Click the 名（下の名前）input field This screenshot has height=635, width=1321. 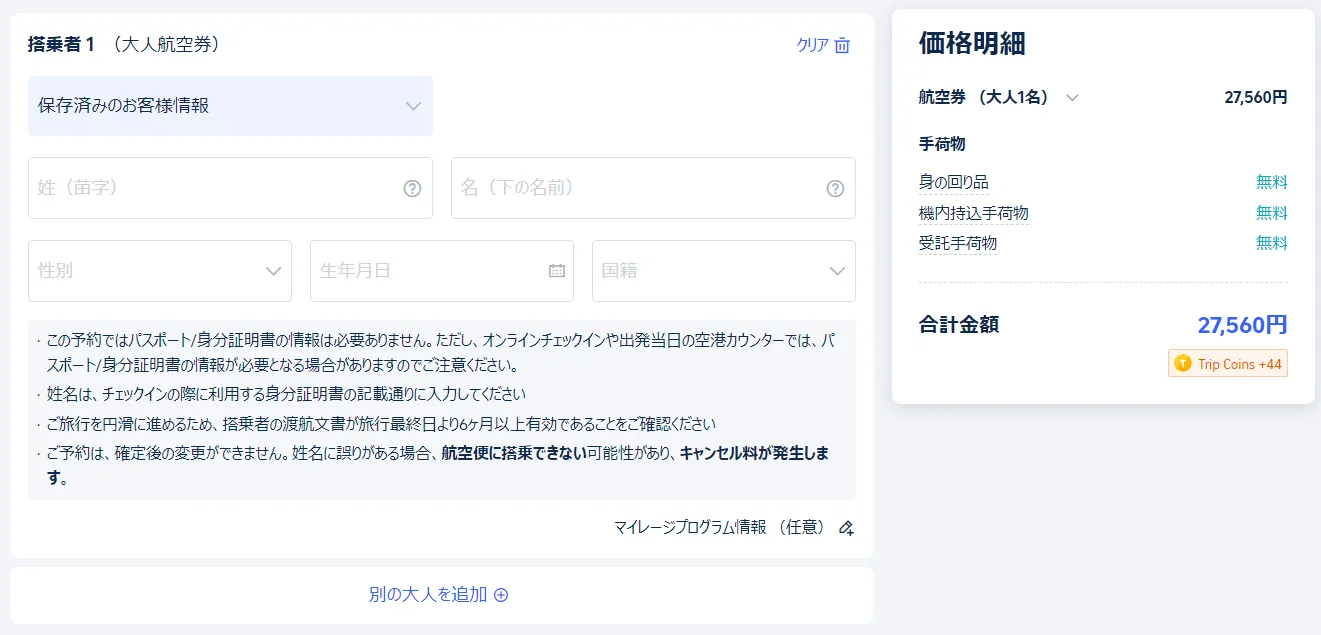tap(653, 188)
